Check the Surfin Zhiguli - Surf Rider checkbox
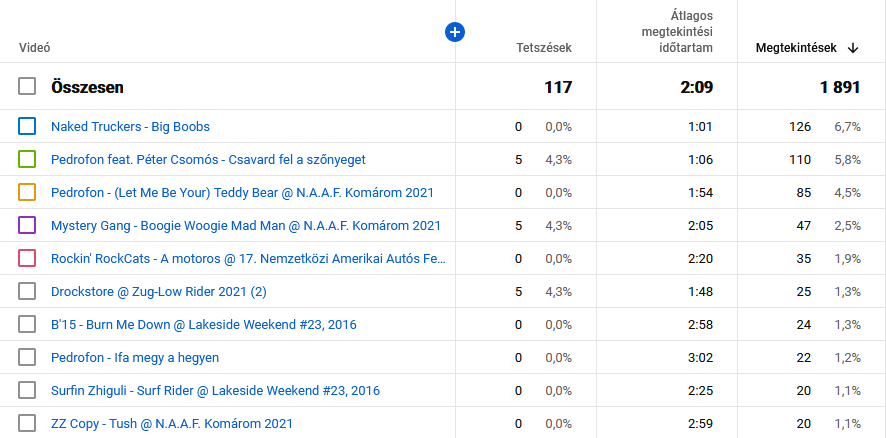 27,391
